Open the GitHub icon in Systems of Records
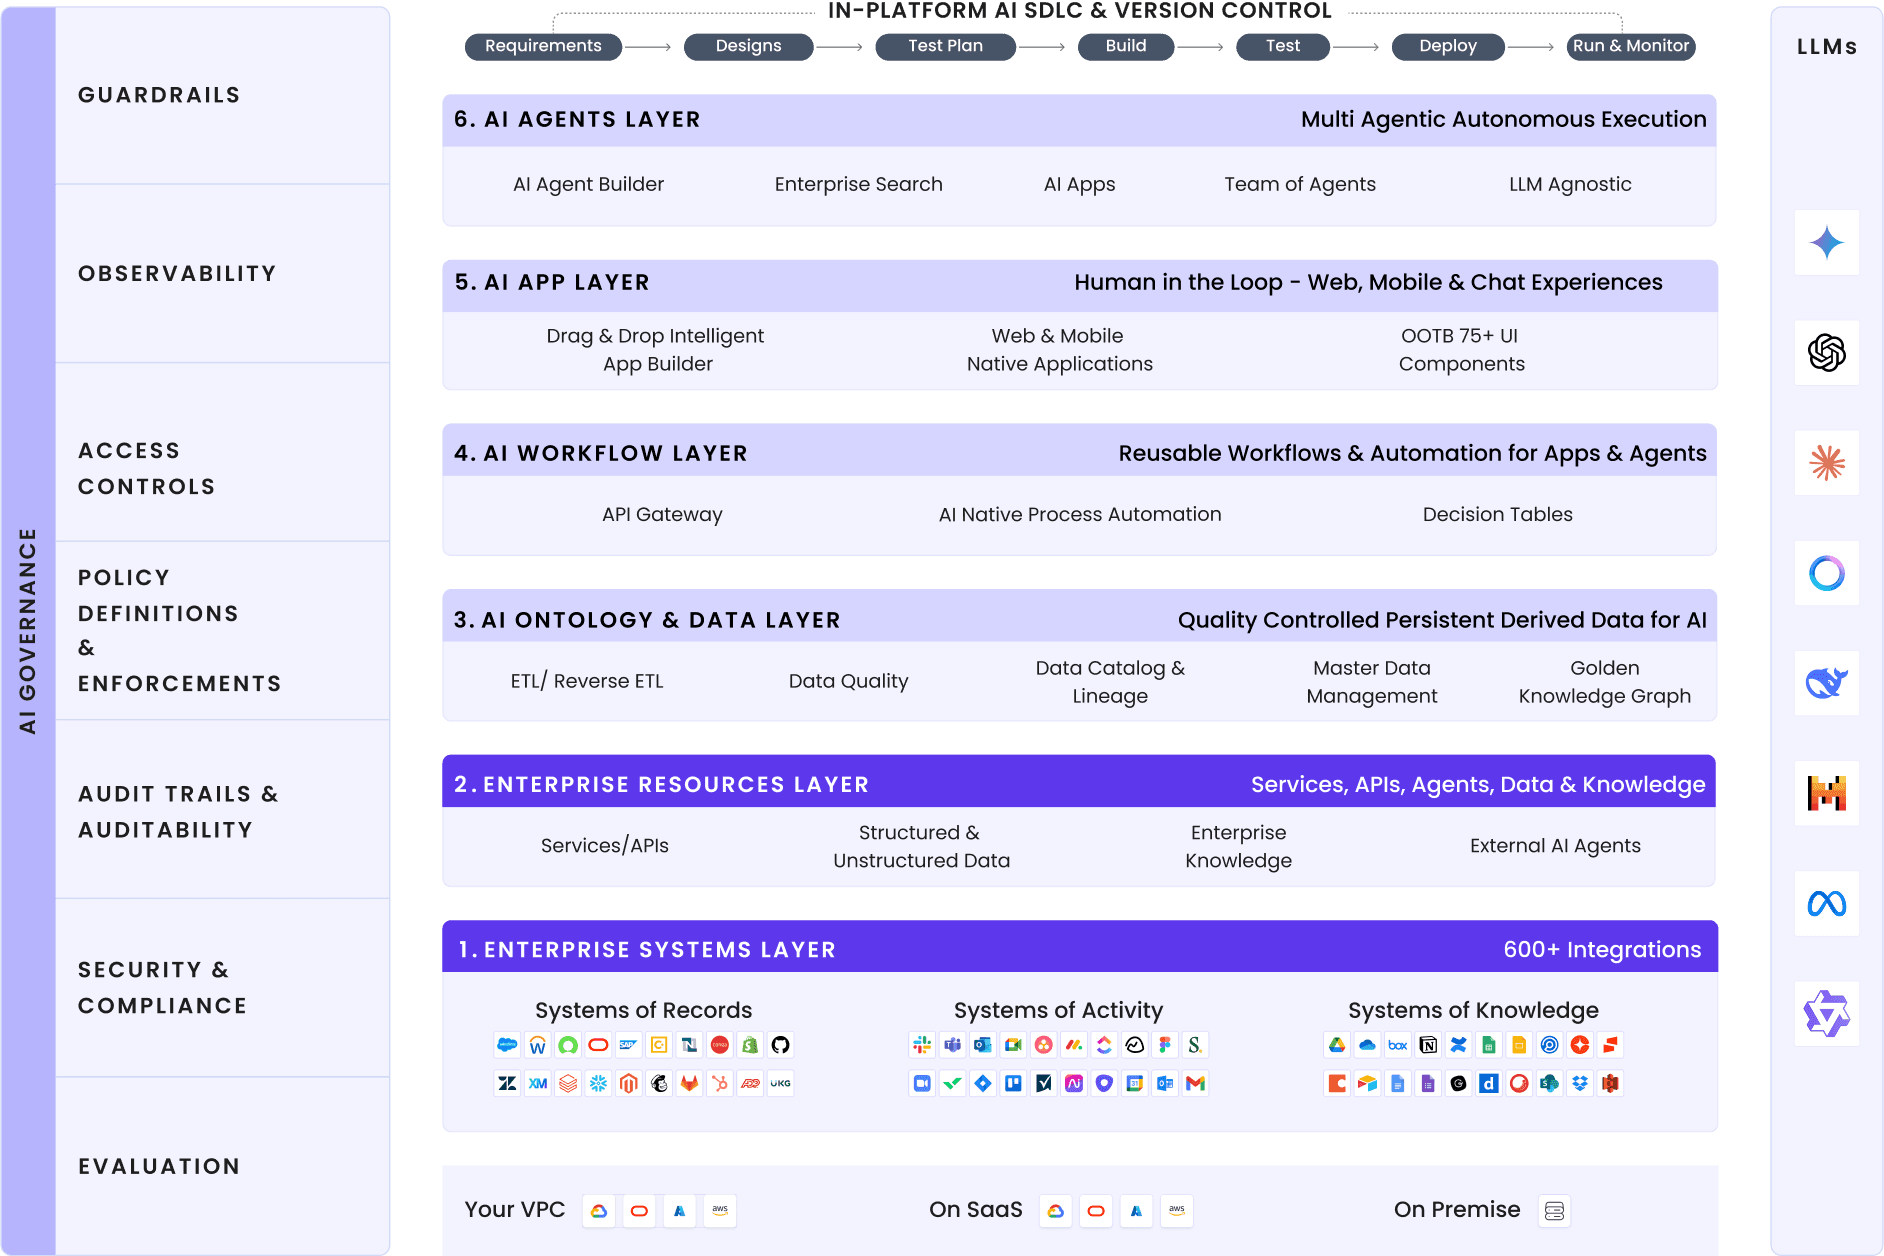Image resolution: width=1884 pixels, height=1256 pixels. click(781, 1045)
